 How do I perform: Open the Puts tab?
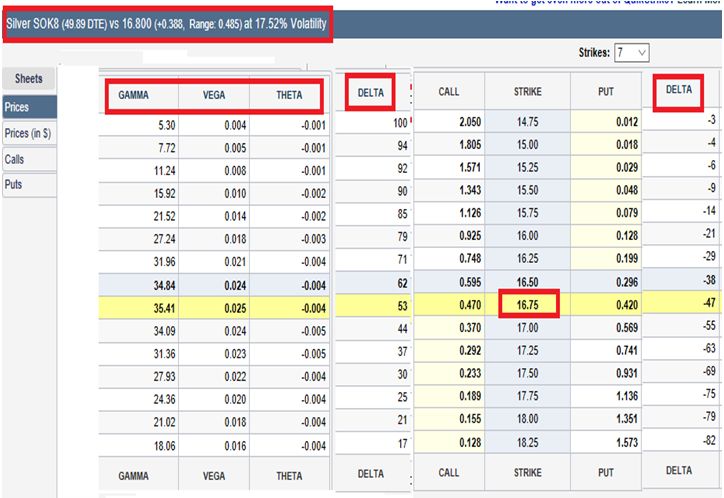pos(29,185)
